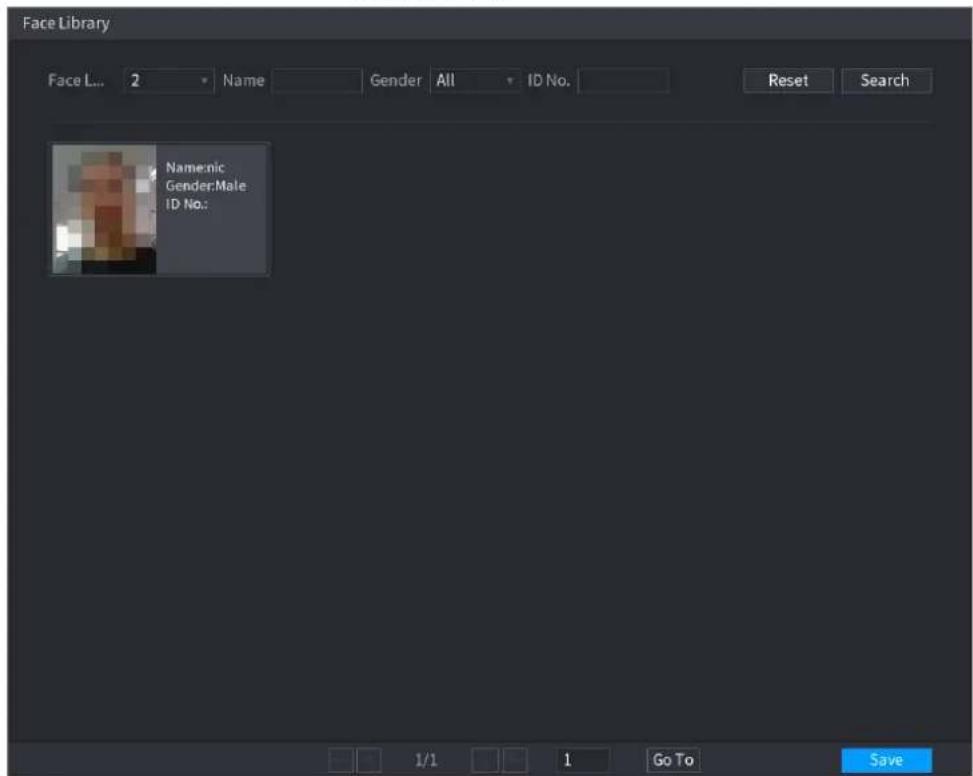Click the Go To button
The image size is (973, 776).
click(x=673, y=760)
